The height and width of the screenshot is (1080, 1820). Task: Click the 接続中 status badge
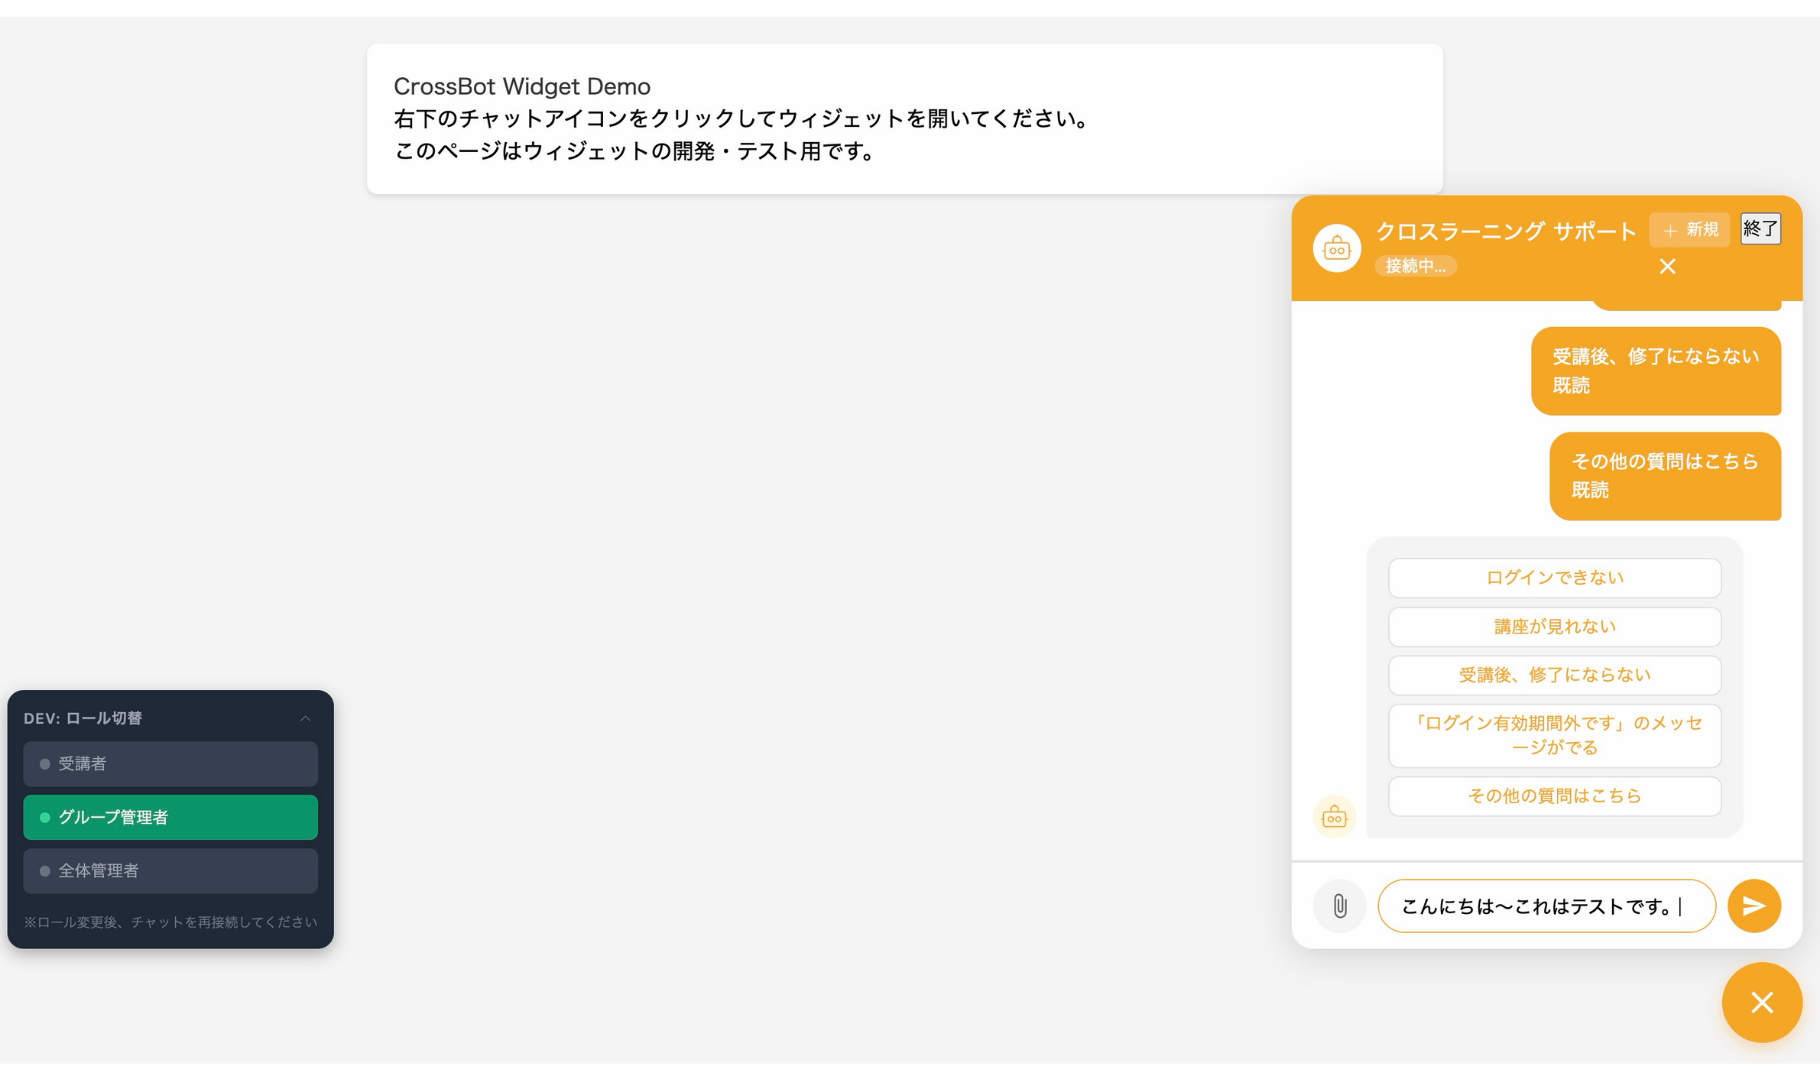1415,266
